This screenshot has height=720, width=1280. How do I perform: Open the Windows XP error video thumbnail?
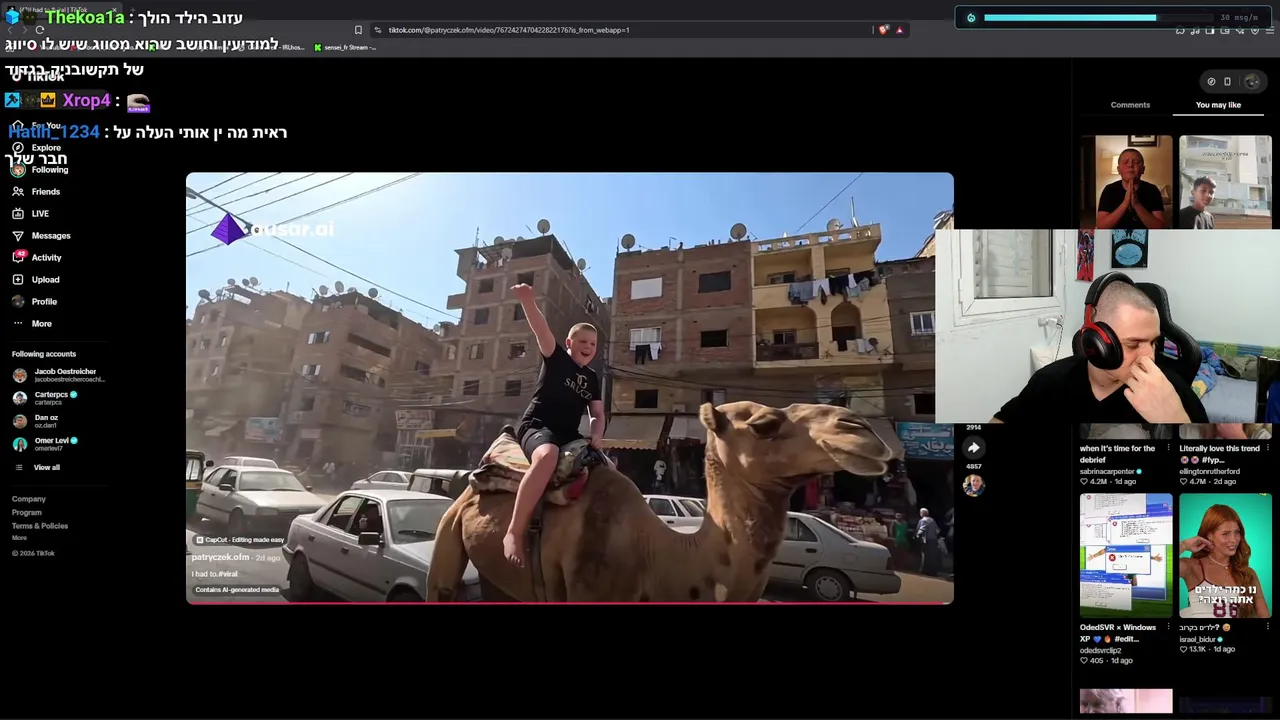click(1126, 556)
